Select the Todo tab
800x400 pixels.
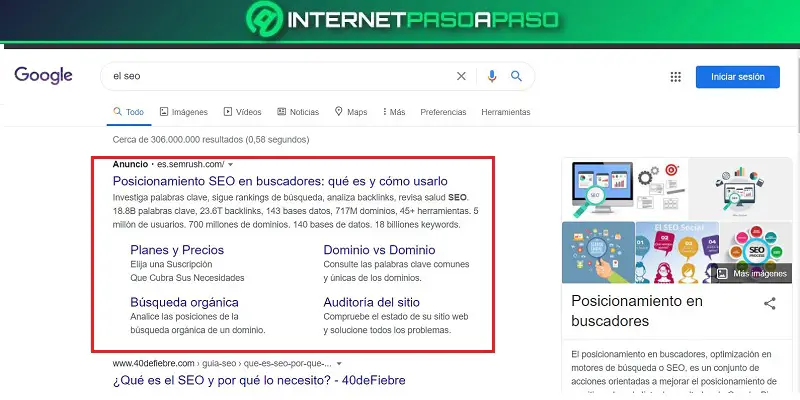click(129, 112)
